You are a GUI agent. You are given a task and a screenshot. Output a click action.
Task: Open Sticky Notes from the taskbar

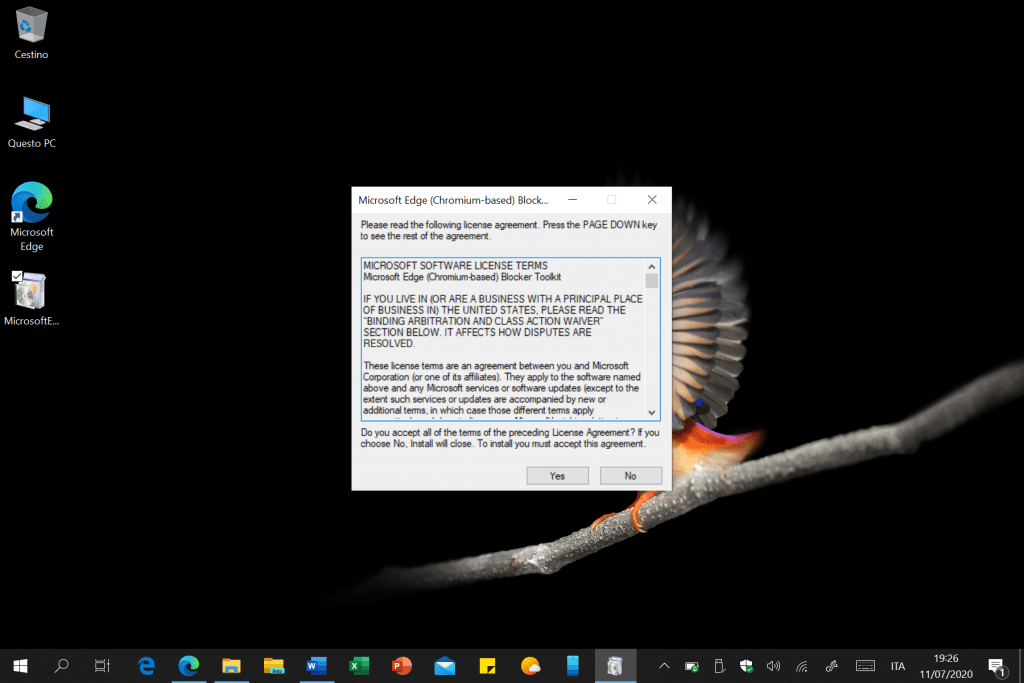488,665
